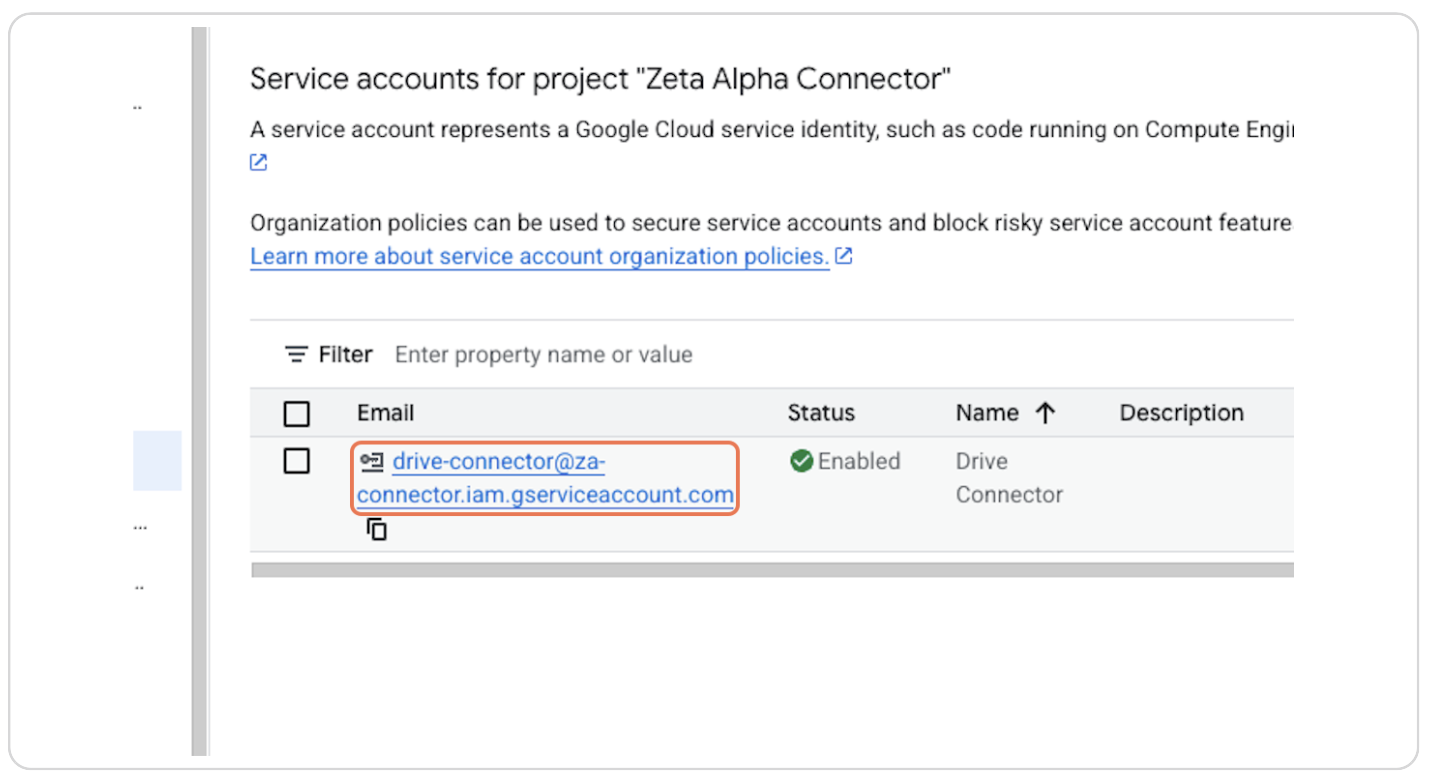Click the ascending sort arrow next to Name

1044,412
